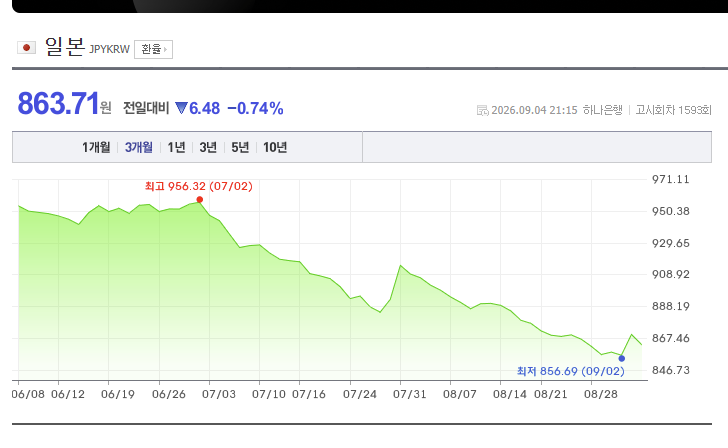
Task: Click the chart spike peak near 07/31
Action: point(400,265)
